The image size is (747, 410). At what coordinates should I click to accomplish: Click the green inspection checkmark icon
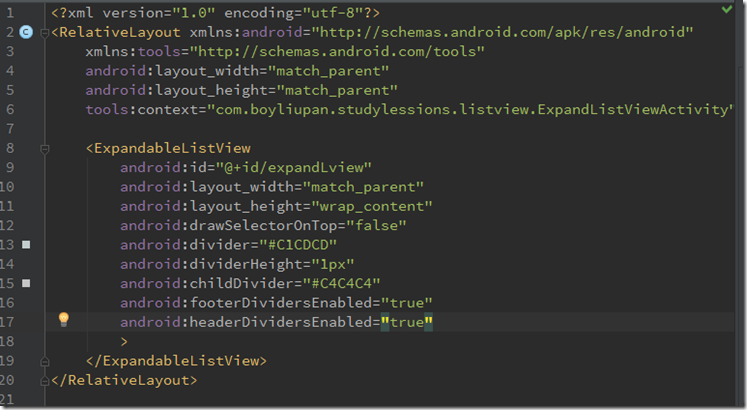726,9
